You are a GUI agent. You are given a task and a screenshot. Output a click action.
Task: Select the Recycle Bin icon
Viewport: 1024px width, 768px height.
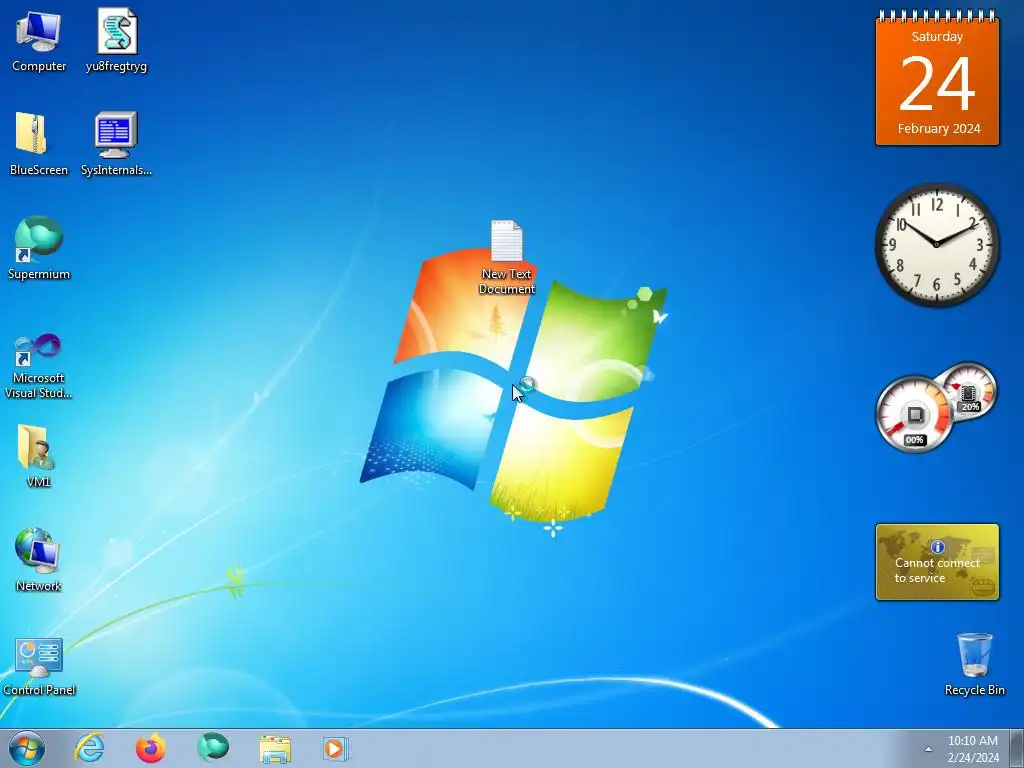tap(974, 664)
